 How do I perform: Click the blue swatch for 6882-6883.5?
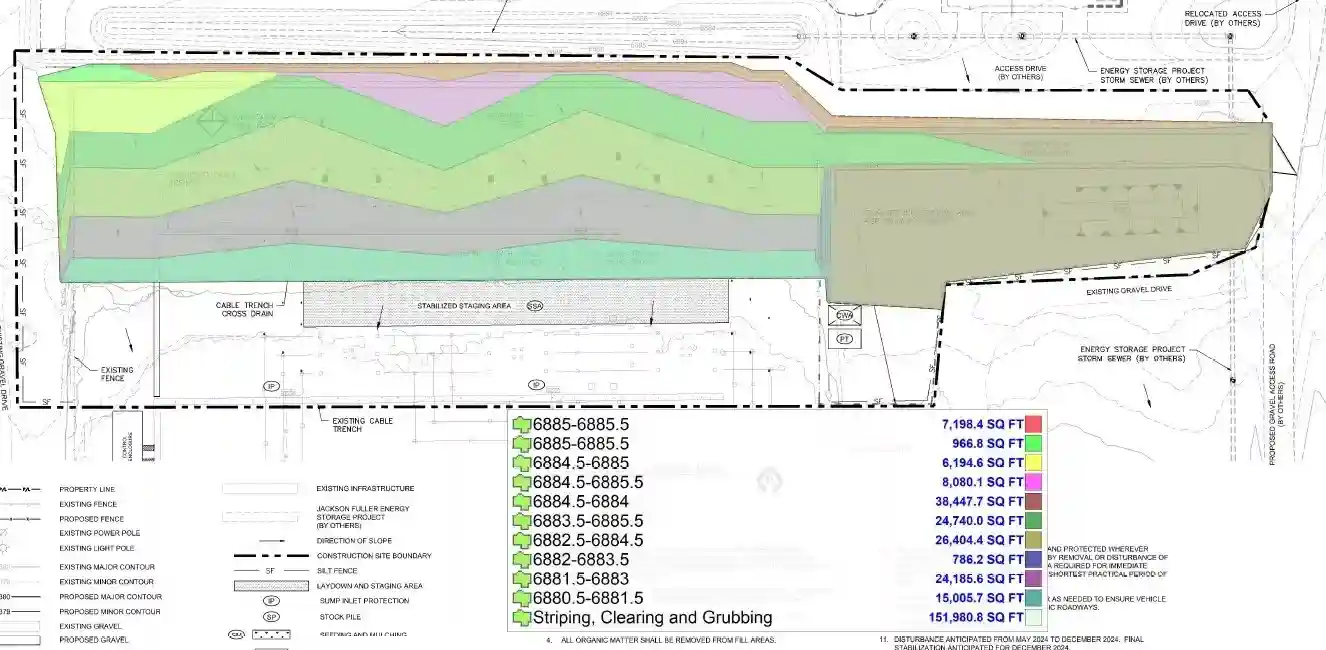click(x=1034, y=559)
